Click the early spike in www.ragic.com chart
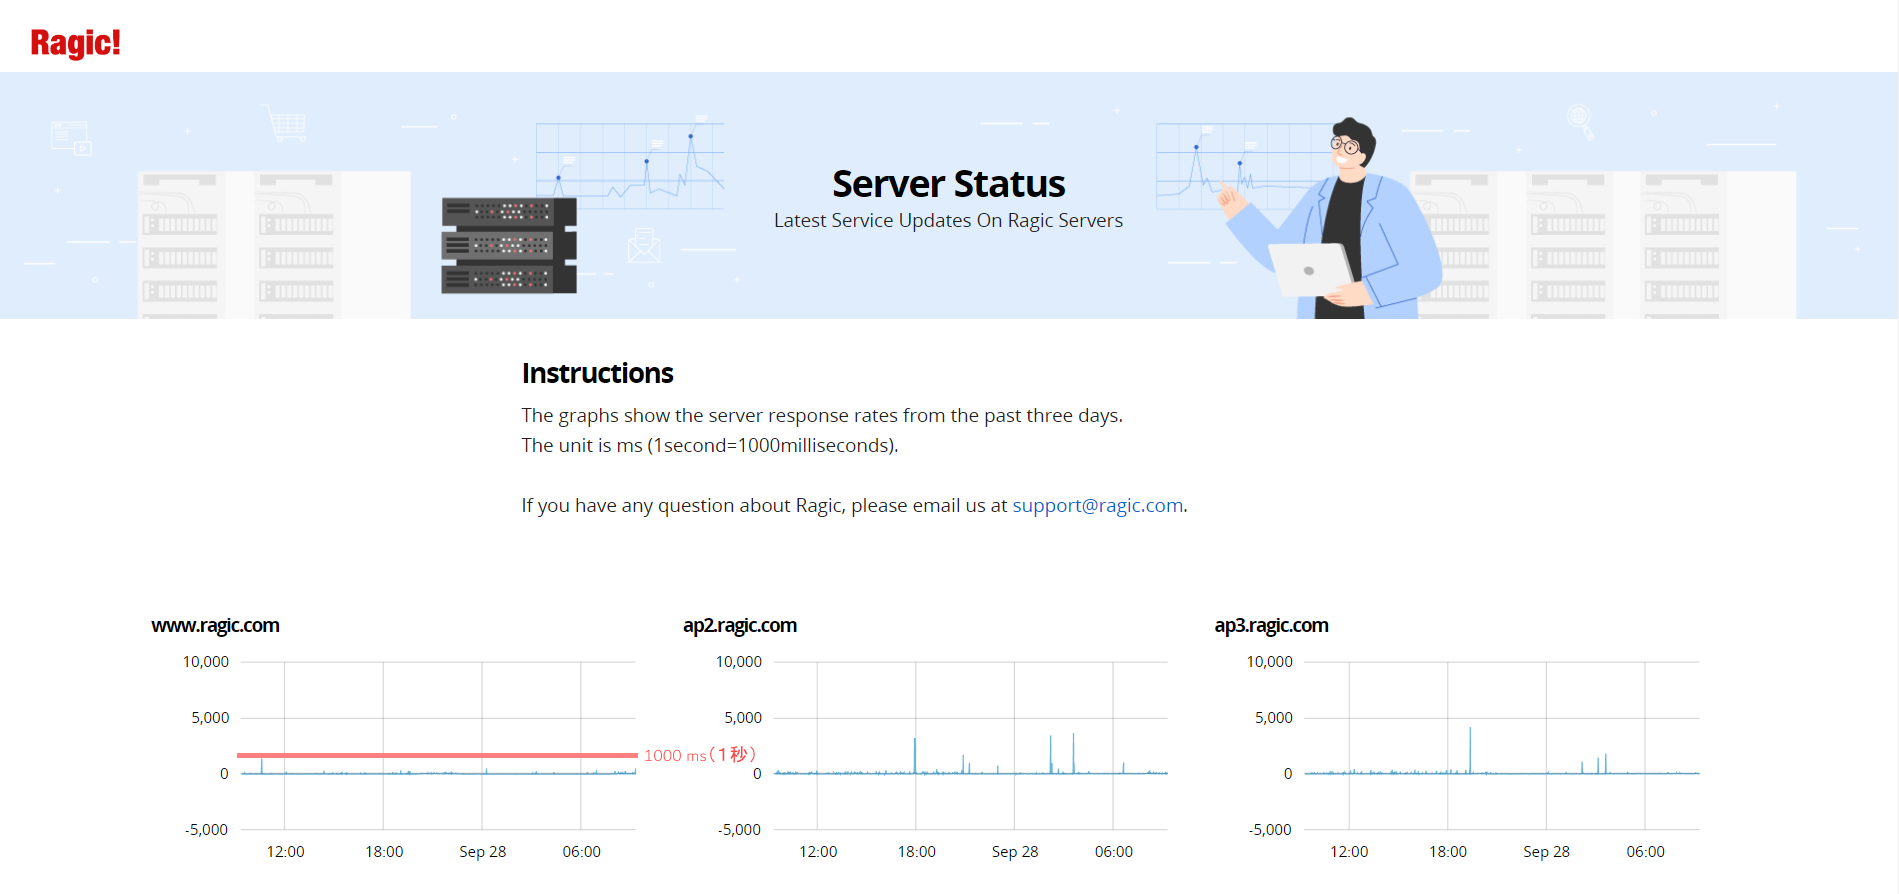Screen dimensions: 1899x894 [x=262, y=766]
